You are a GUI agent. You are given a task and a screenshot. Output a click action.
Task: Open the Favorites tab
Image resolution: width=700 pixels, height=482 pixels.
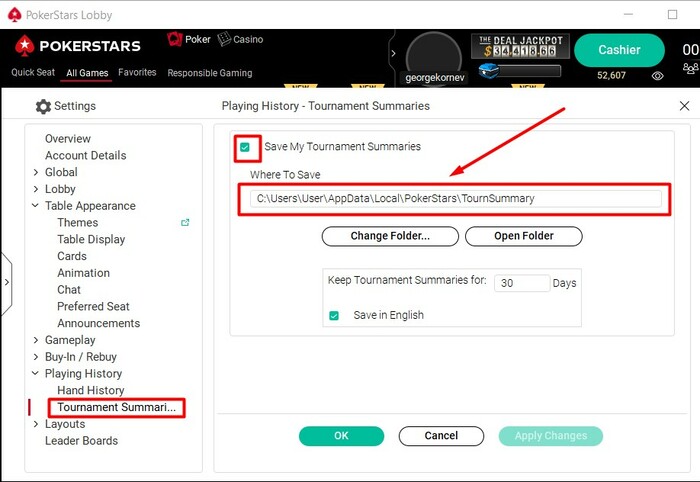click(x=137, y=72)
